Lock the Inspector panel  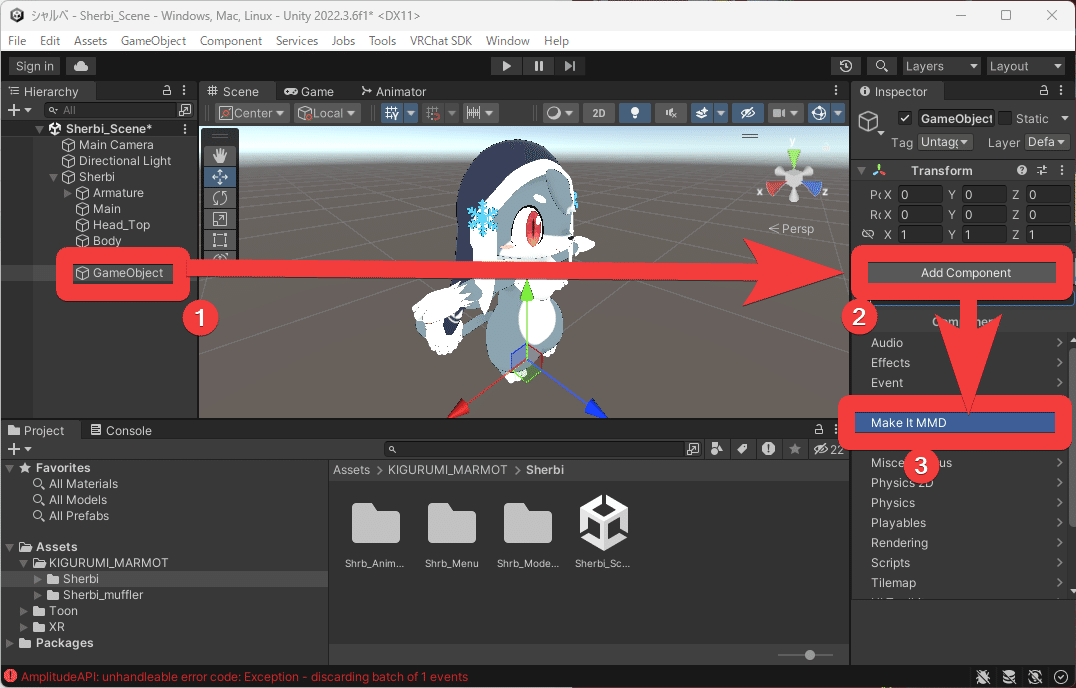point(1044,91)
